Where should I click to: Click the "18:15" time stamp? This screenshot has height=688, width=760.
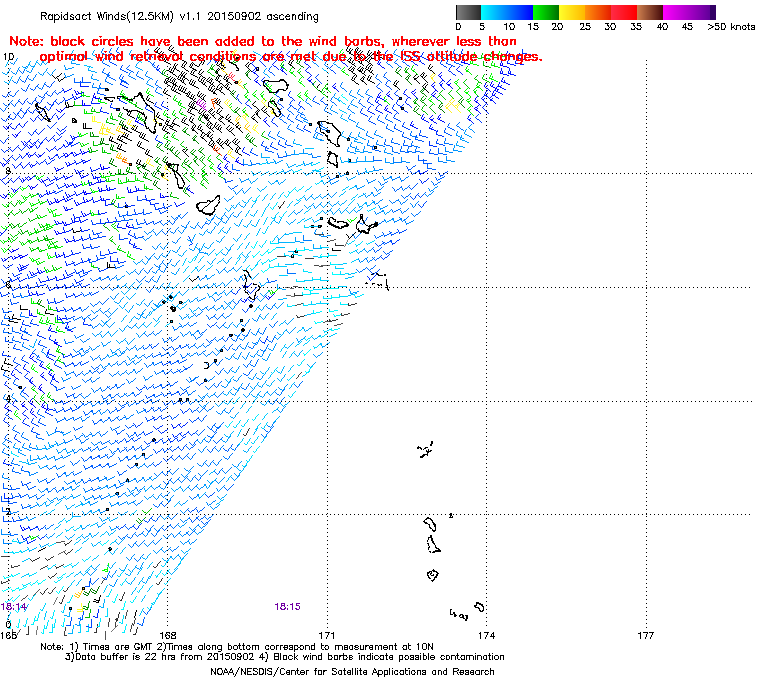pyautogui.click(x=287, y=607)
